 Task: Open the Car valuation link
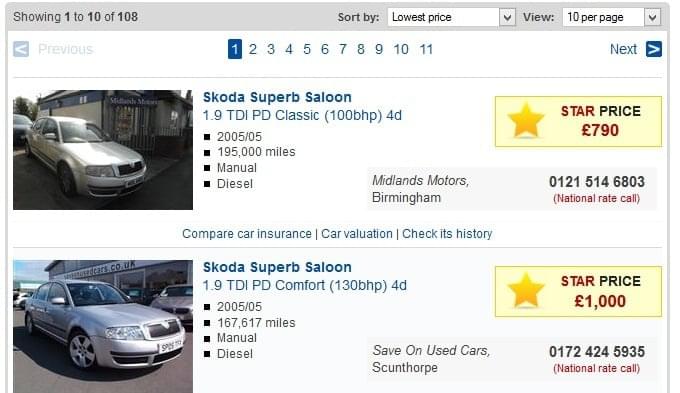pyautogui.click(x=356, y=234)
